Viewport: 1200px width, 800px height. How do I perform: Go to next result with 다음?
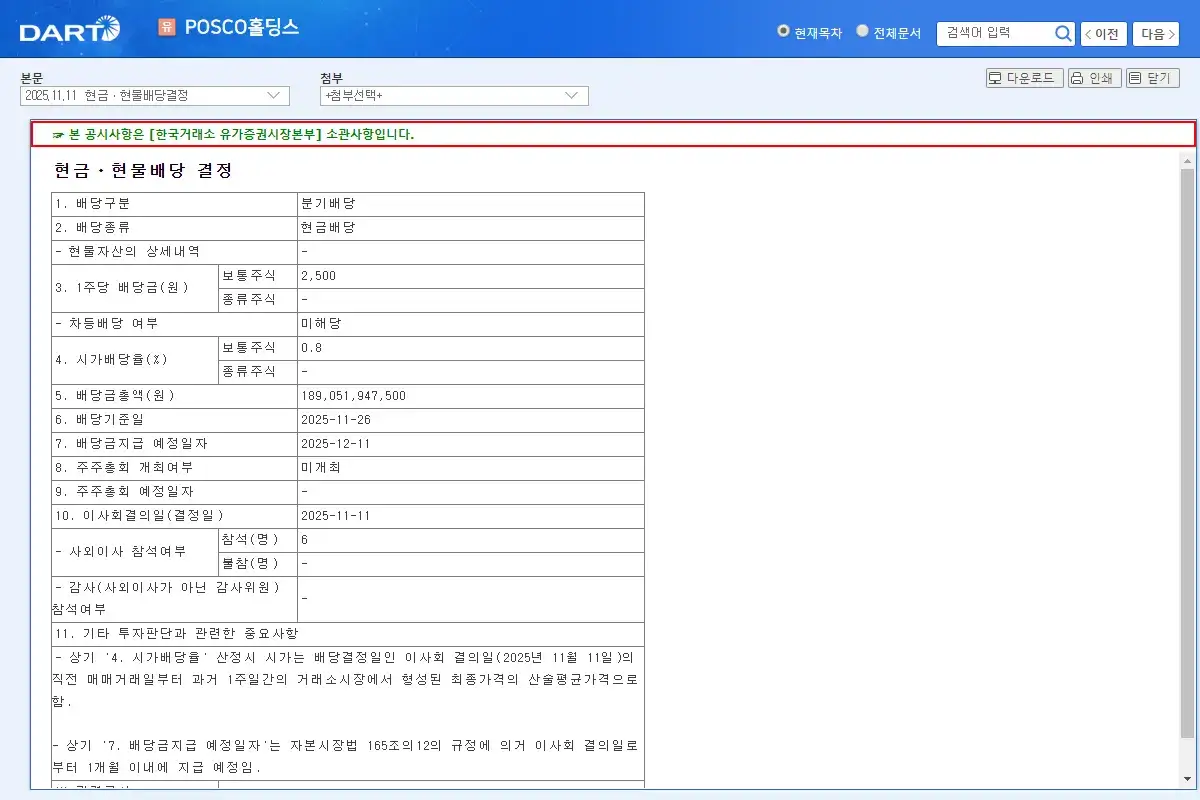1156,34
